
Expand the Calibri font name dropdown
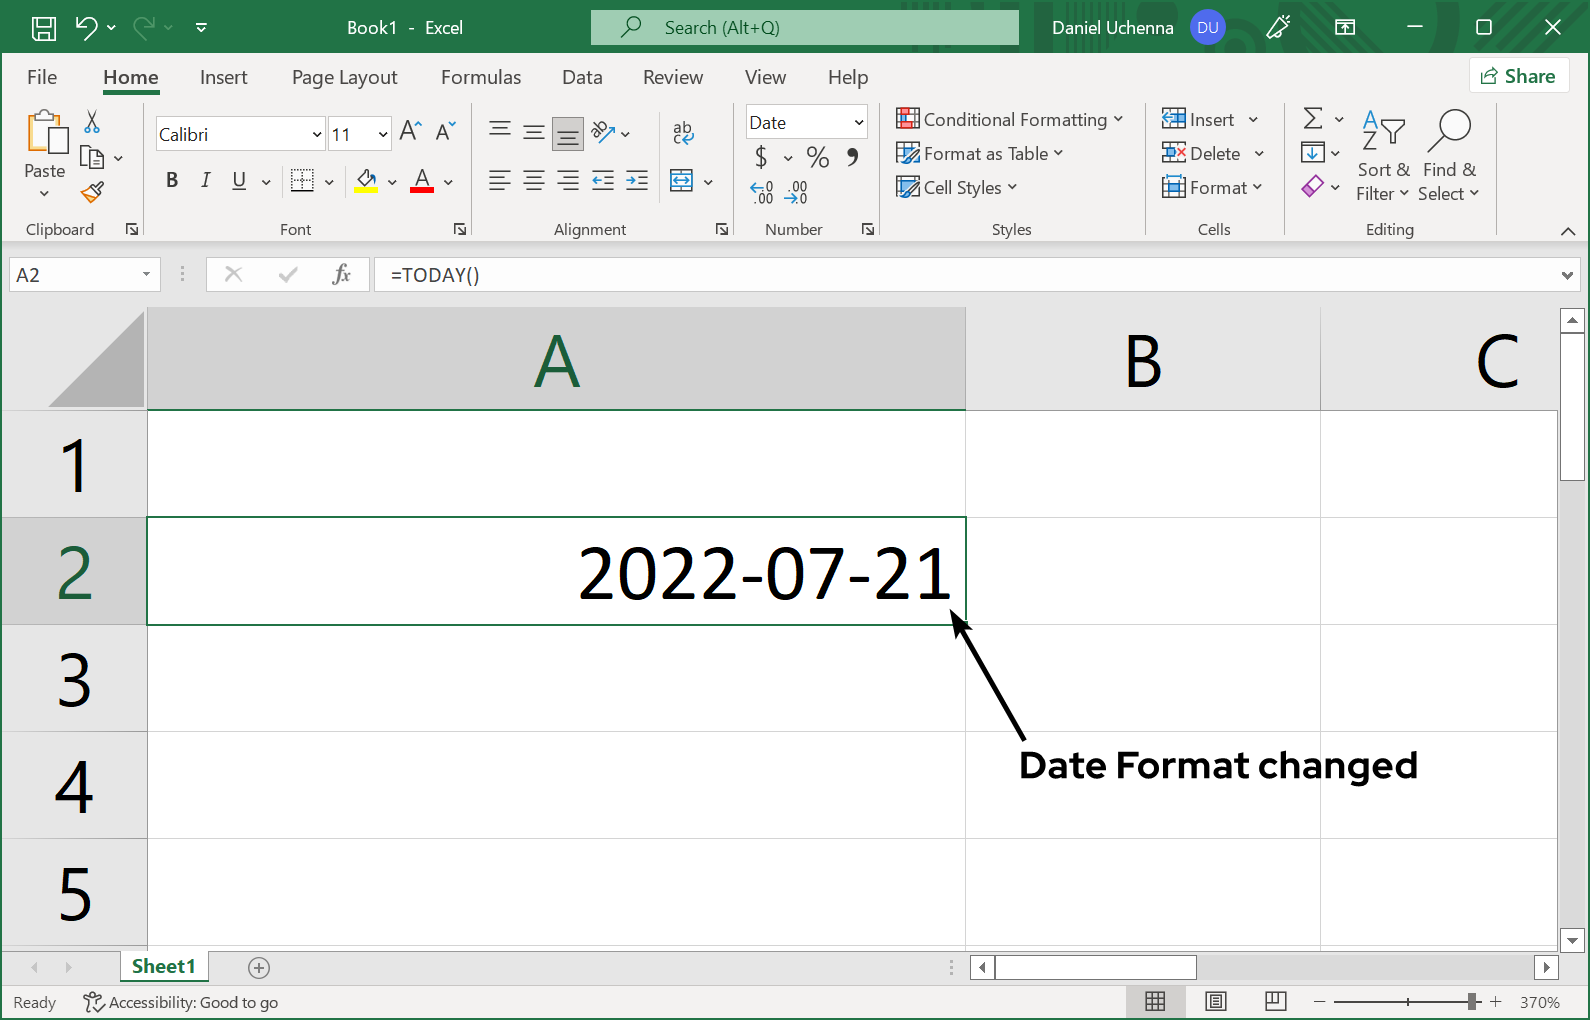coord(317,134)
